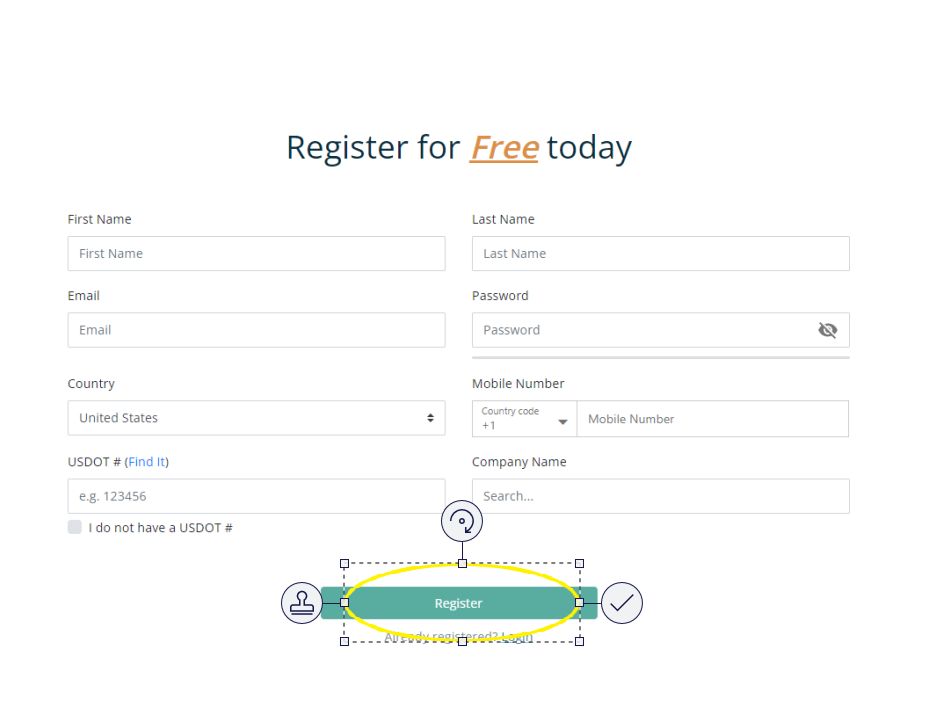The width and height of the screenshot is (937, 702).
Task: Click the stamp icon beside the annotation
Action: pos(302,603)
